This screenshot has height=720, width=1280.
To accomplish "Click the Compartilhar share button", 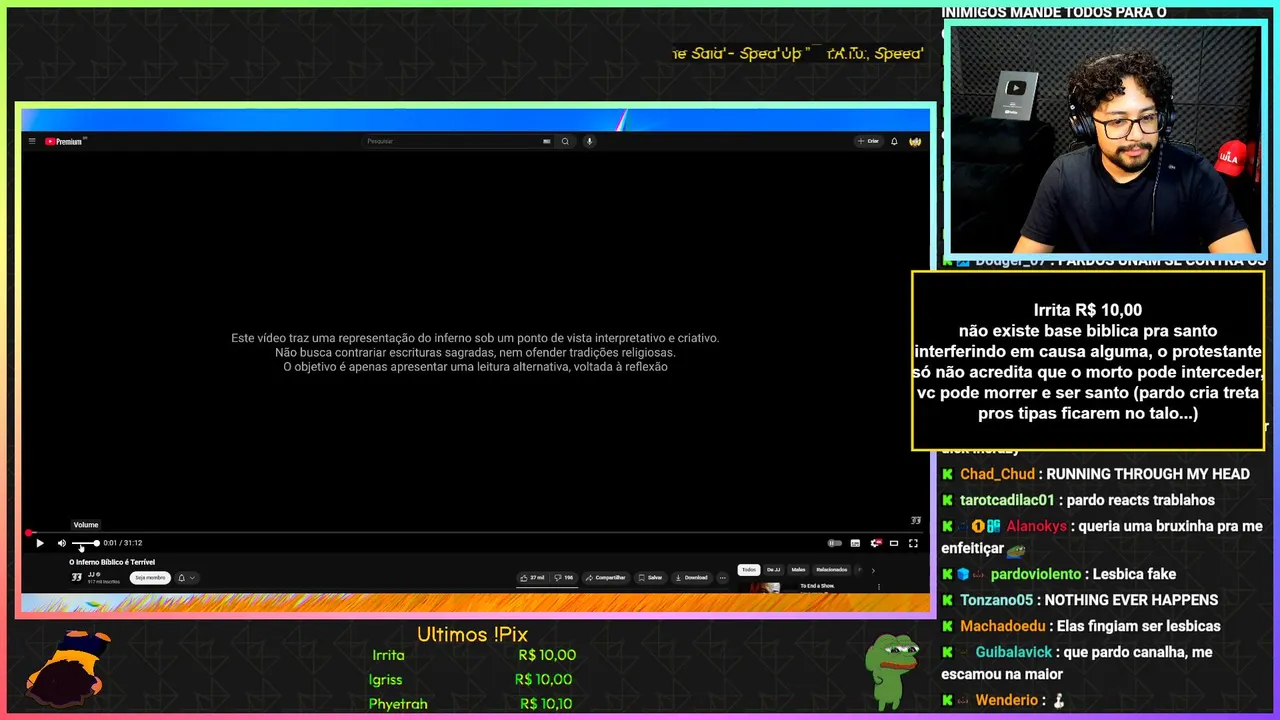I will click(x=607, y=577).
